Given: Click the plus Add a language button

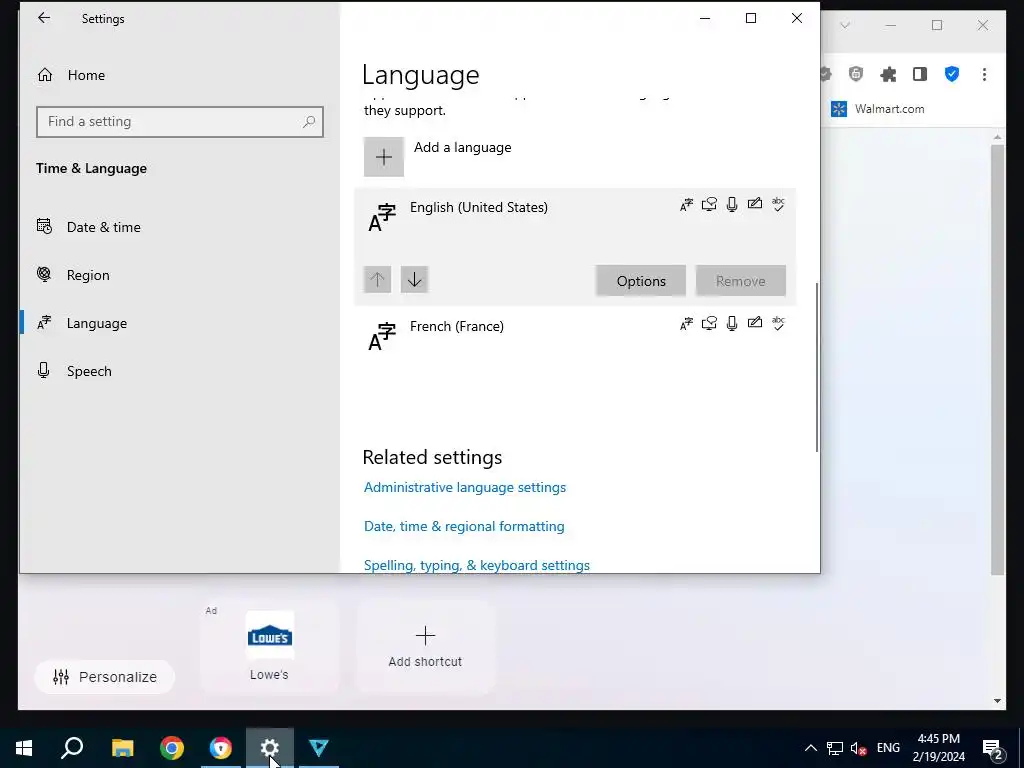Looking at the screenshot, I should point(384,157).
